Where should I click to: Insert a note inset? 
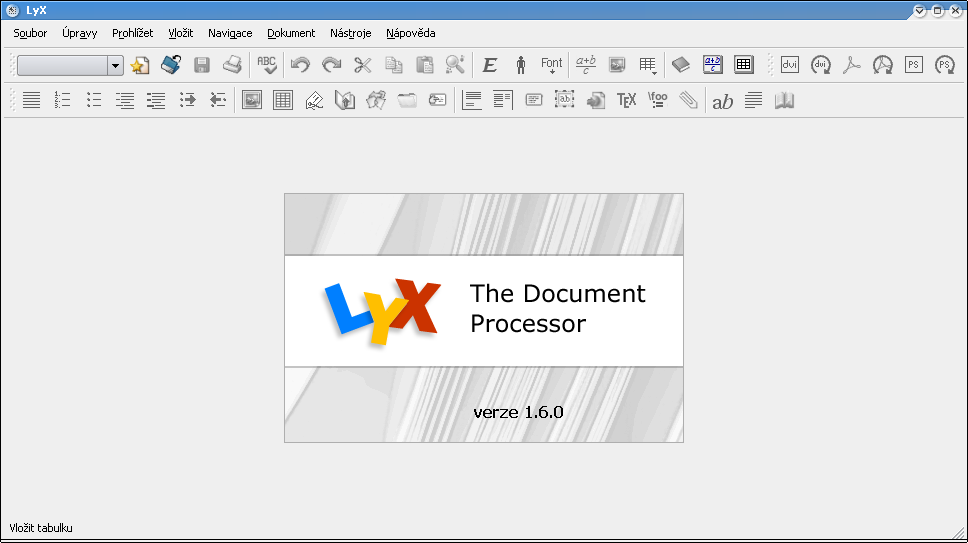534,100
